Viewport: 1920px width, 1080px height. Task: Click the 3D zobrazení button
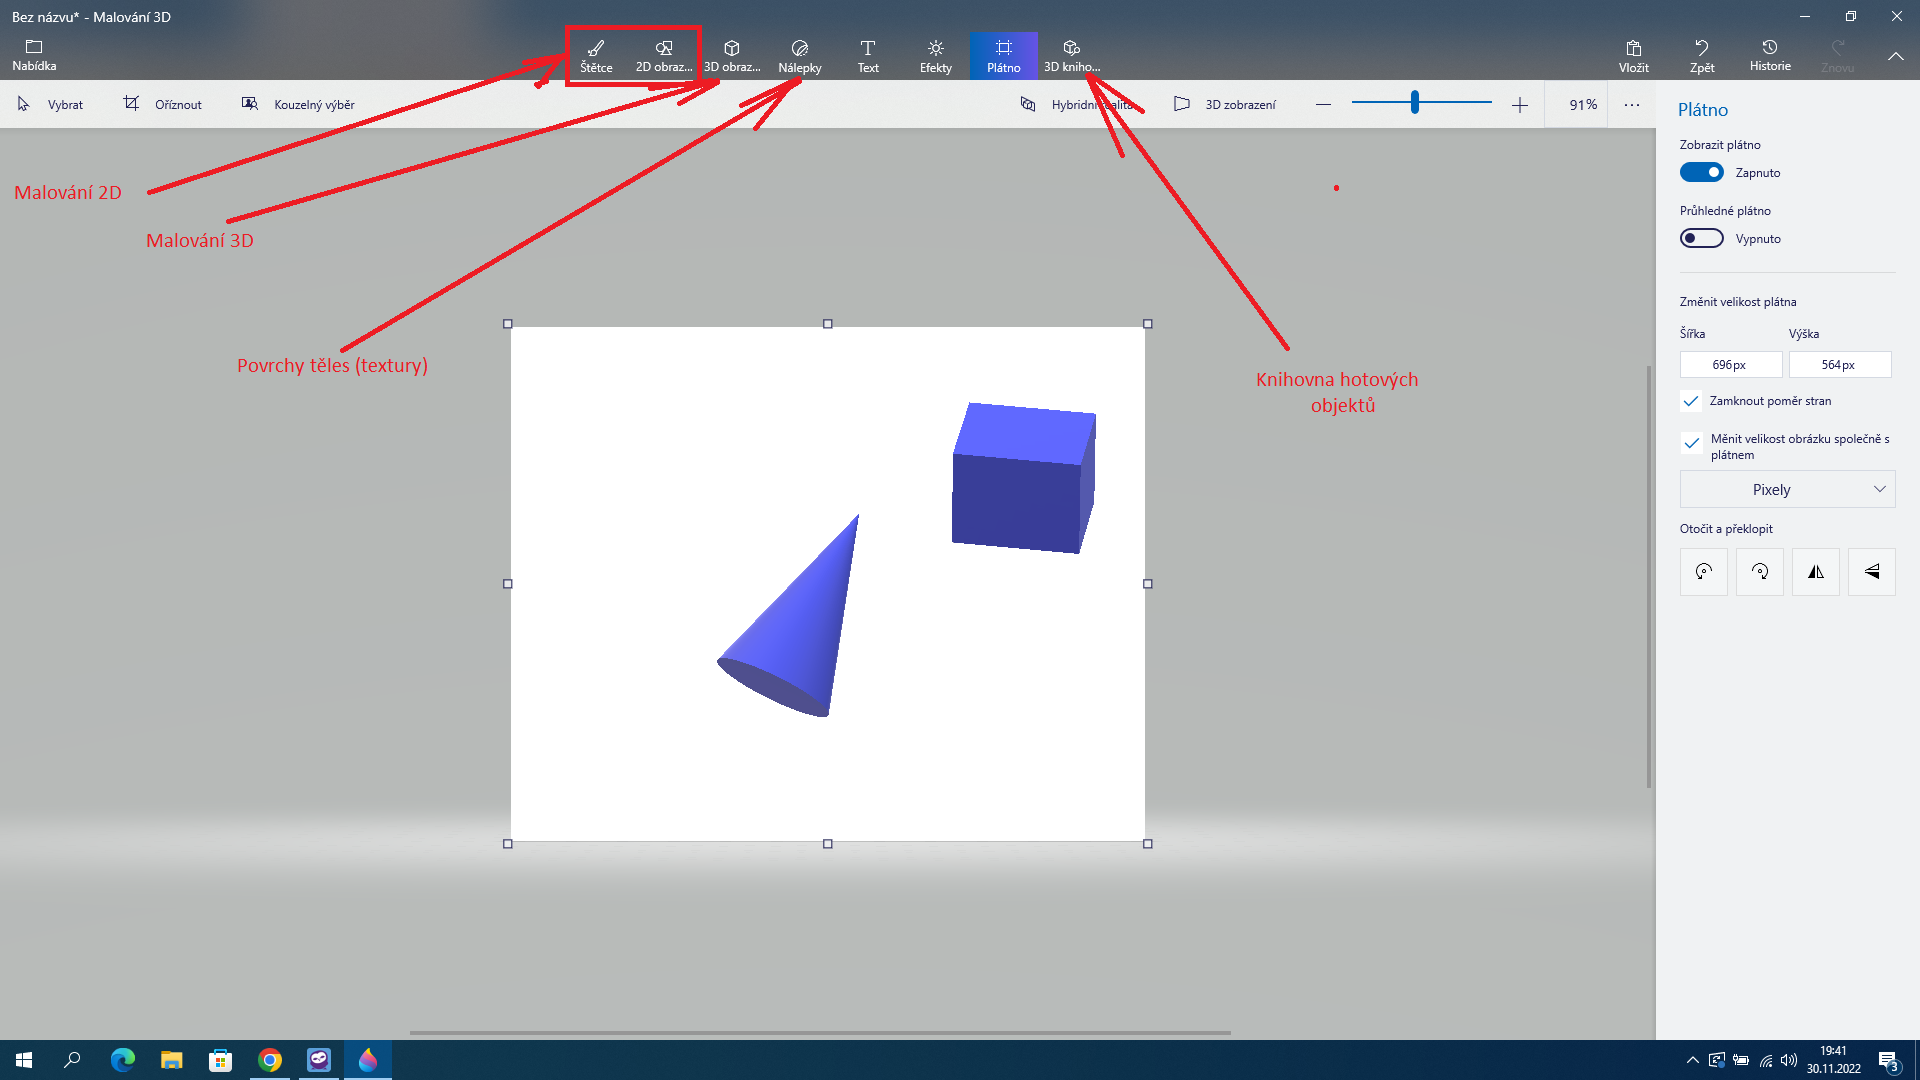coord(1225,104)
